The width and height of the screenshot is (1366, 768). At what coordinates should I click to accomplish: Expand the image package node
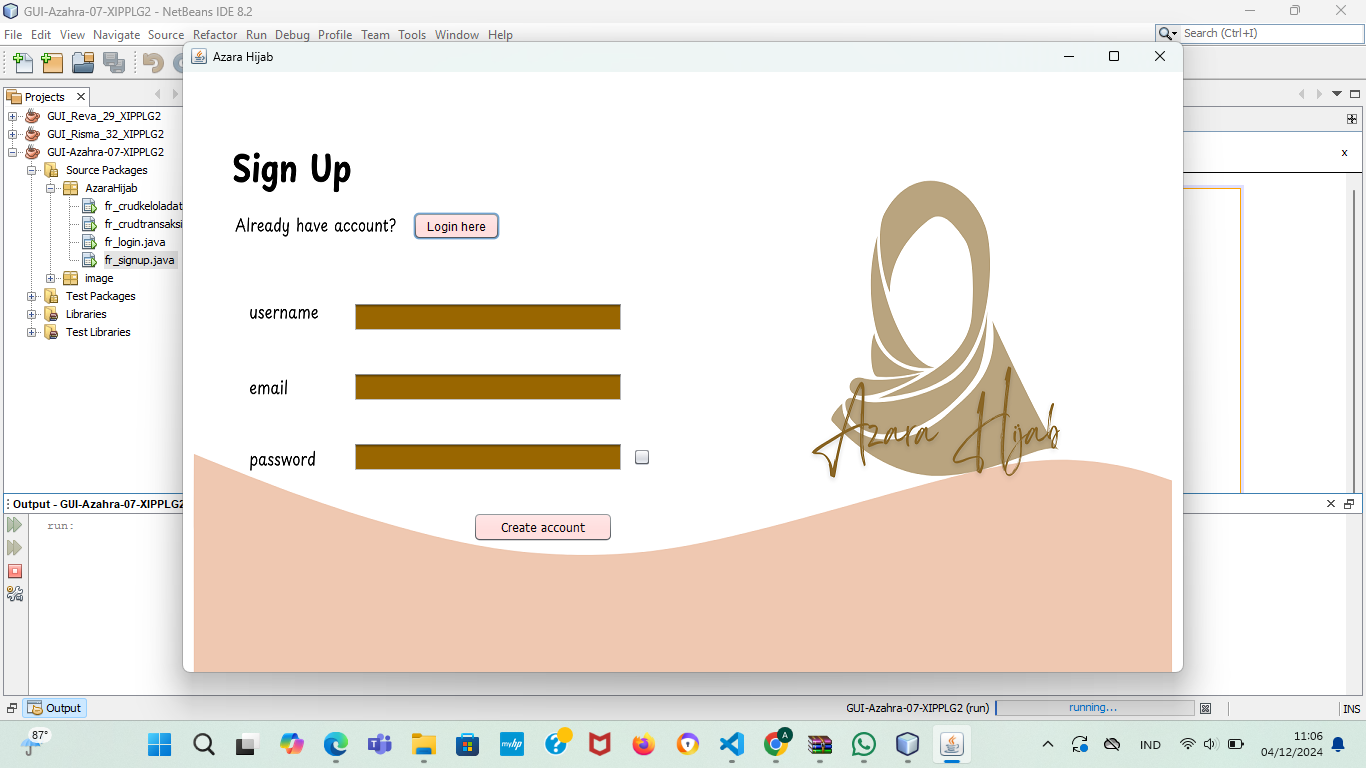click(x=51, y=278)
